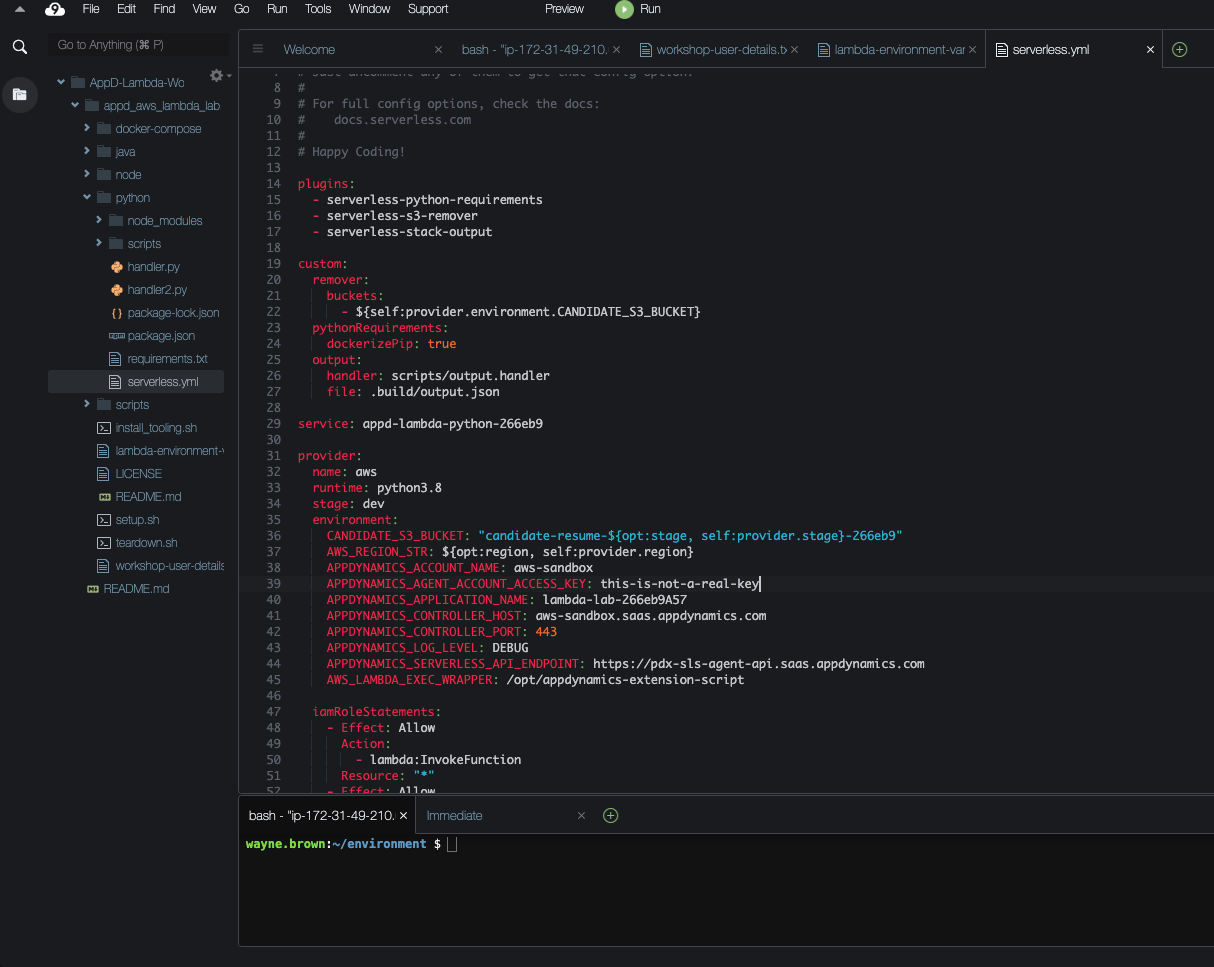Collapse the menu bar using up arrow
Viewport: 1214px width, 967px height.
pos(19,9)
